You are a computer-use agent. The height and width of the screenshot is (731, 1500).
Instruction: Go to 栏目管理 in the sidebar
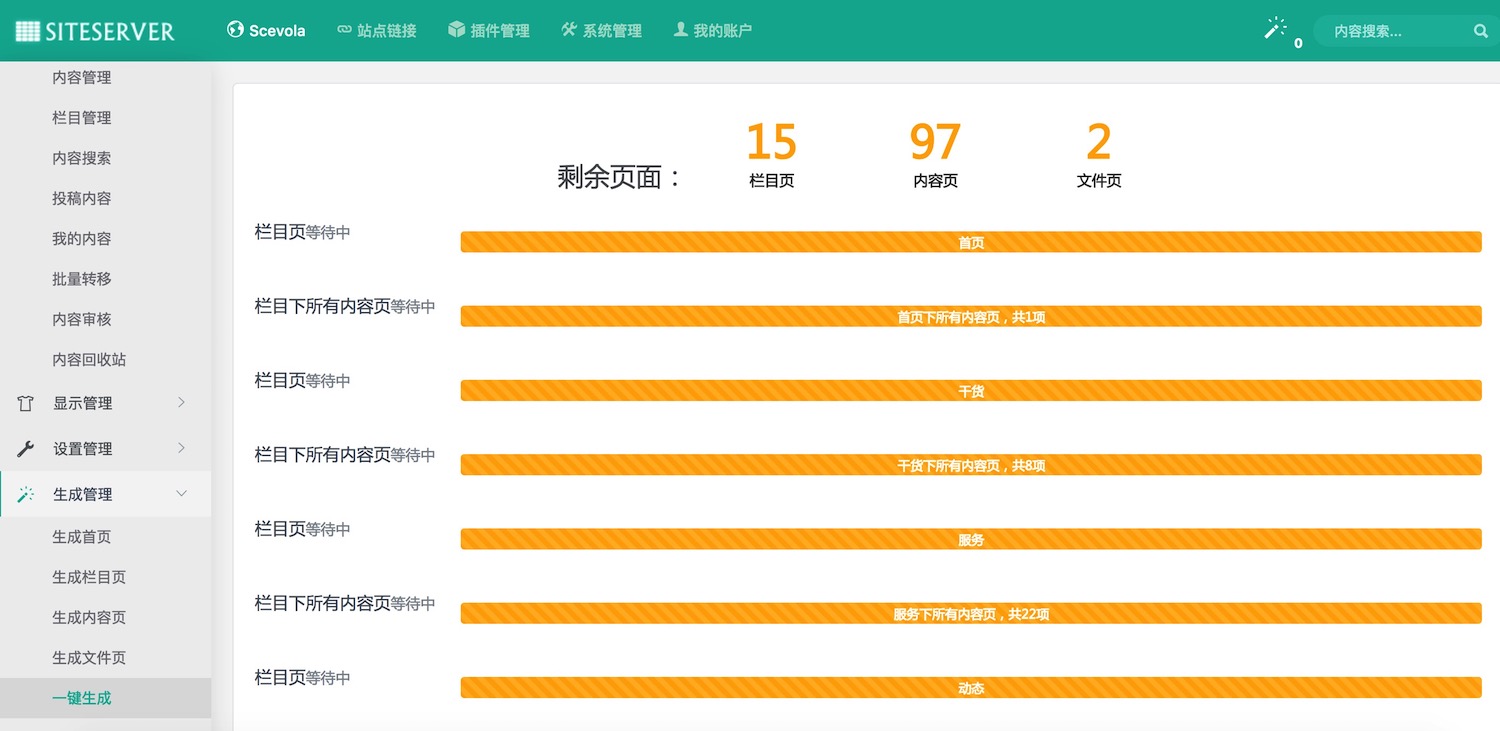82,118
